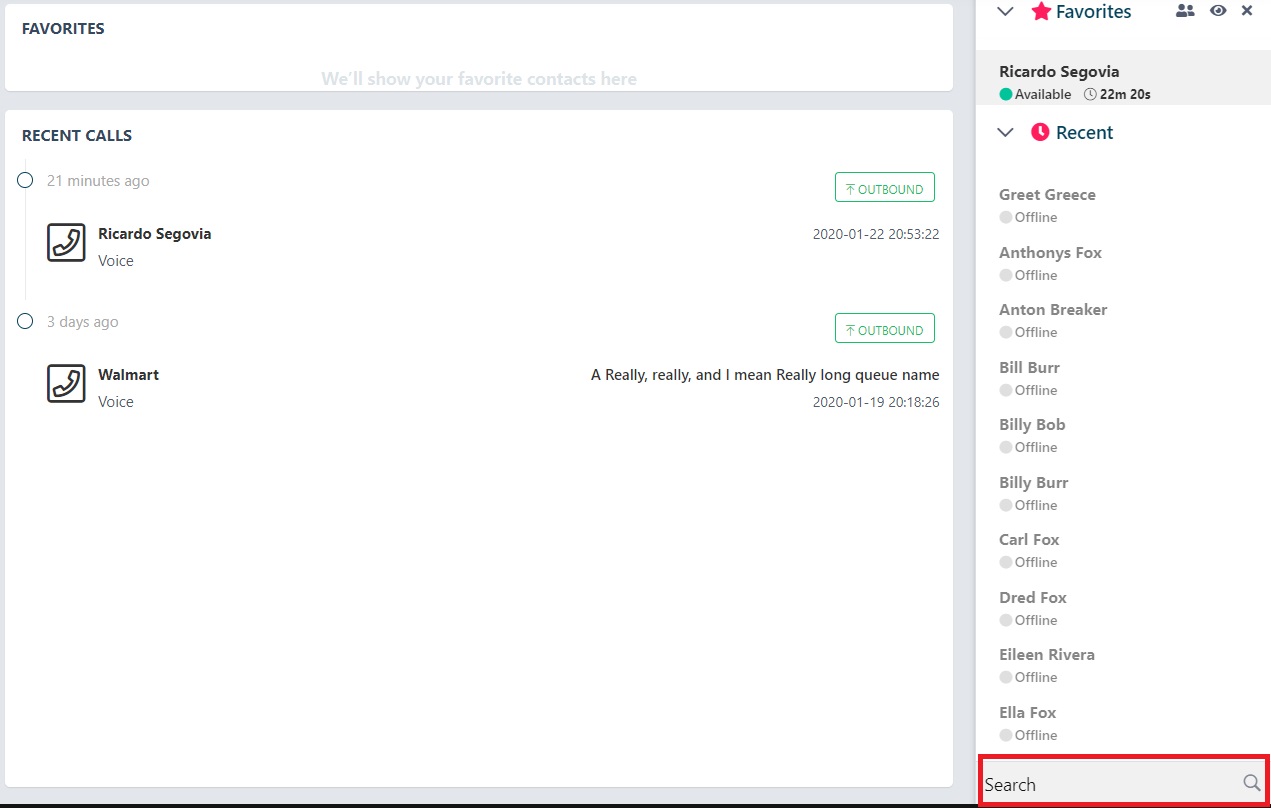Click the Recent clock icon
1271x808 pixels.
[x=1040, y=132]
